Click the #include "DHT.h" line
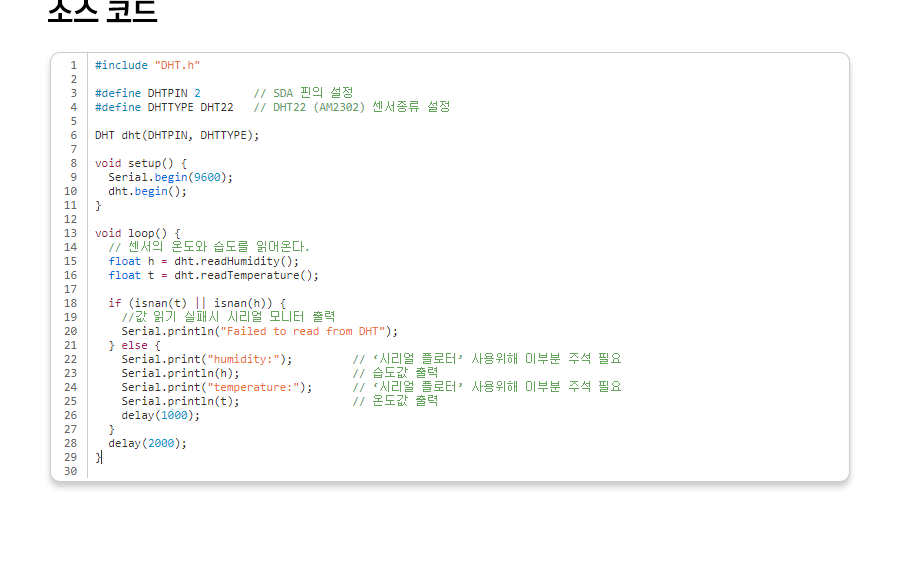Image resolution: width=900 pixels, height=582 pixels. [x=148, y=65]
